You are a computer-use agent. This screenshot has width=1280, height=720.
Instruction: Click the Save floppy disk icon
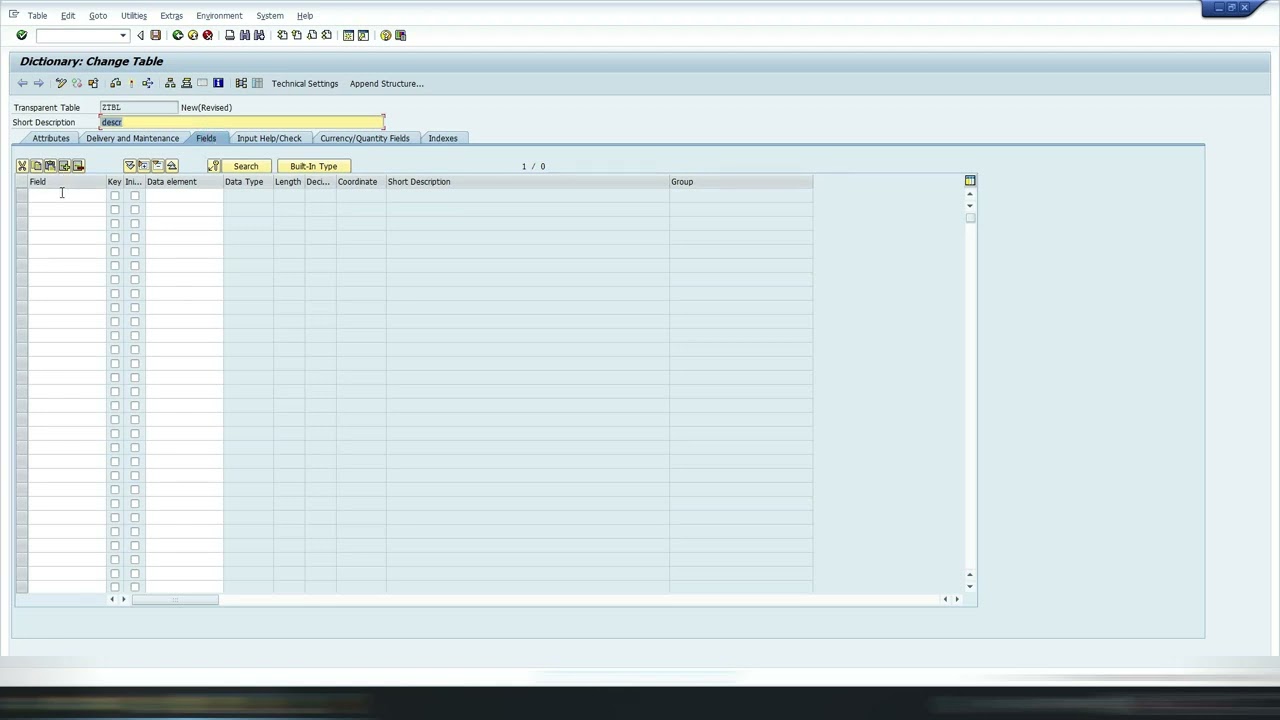[x=155, y=35]
